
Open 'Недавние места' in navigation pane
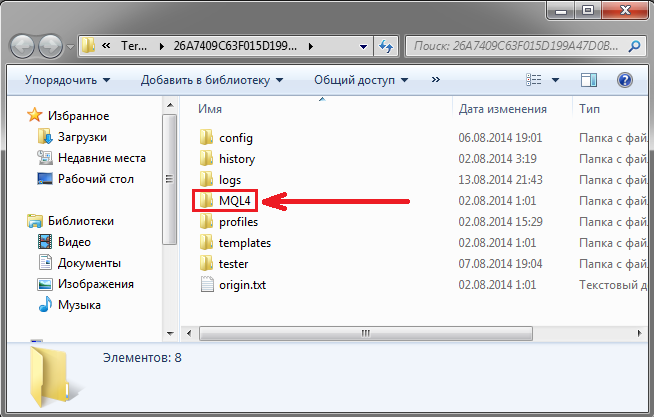click(x=102, y=158)
